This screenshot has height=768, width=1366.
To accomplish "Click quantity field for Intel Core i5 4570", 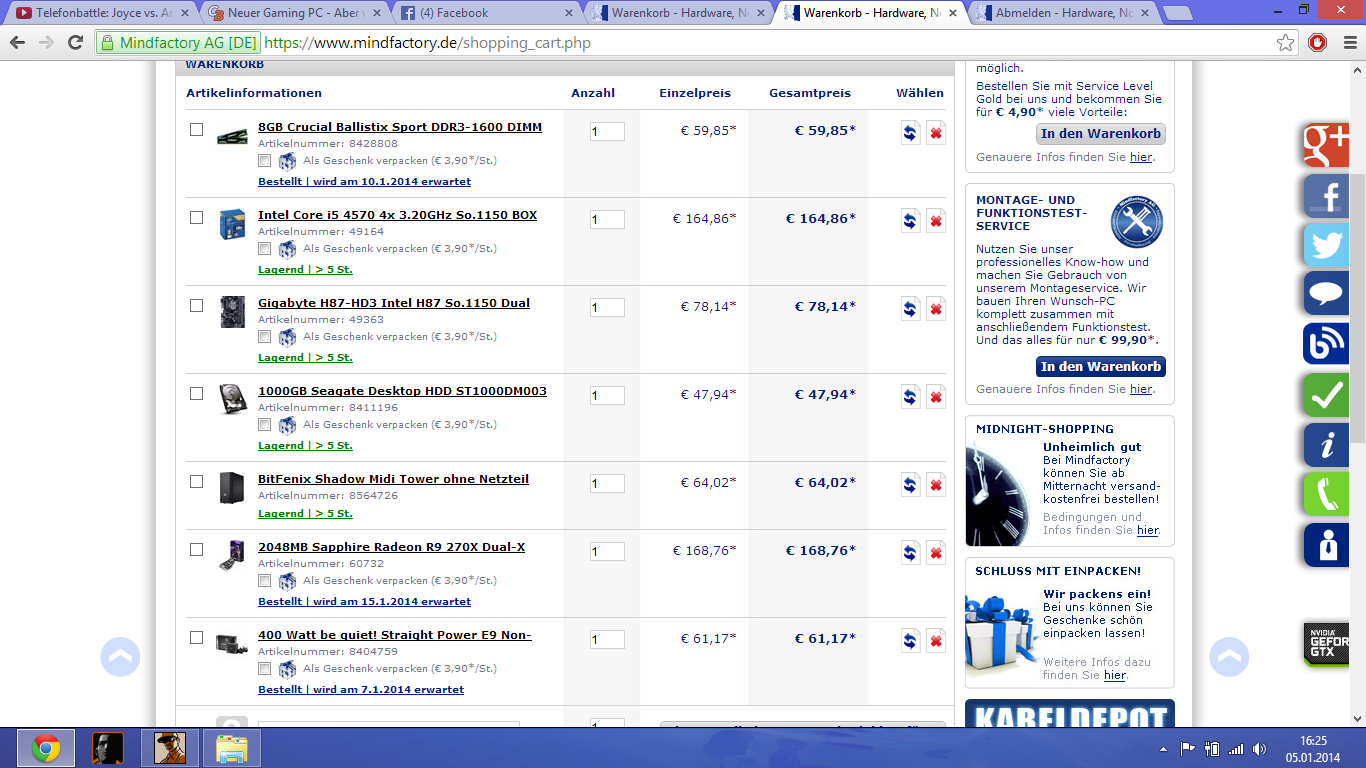I will pos(607,219).
